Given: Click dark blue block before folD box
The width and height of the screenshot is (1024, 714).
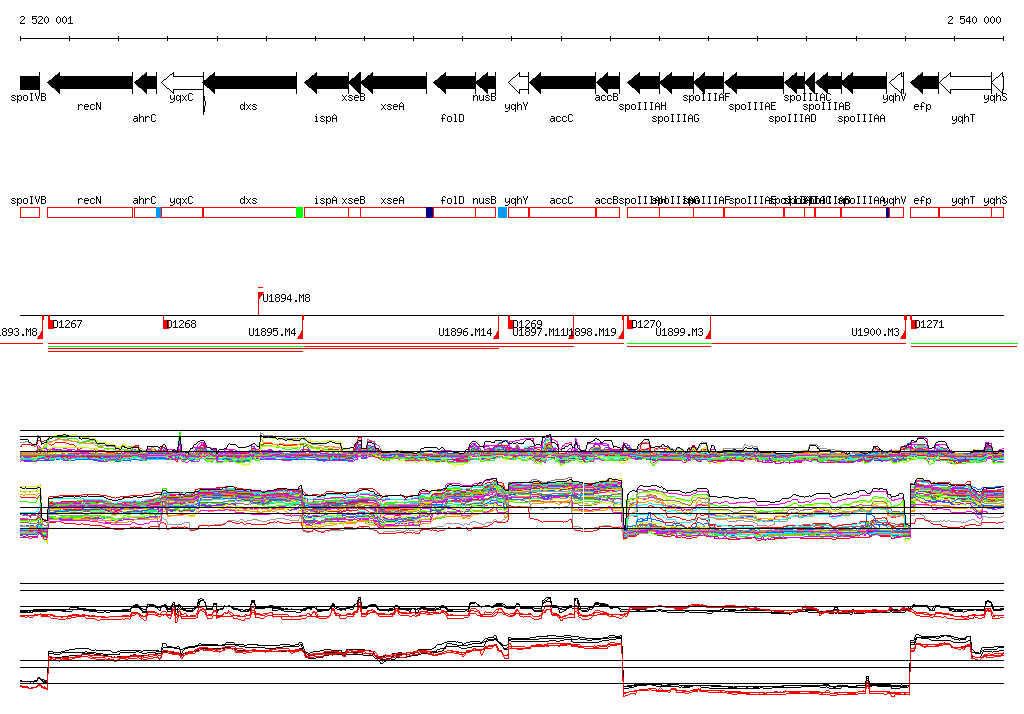Looking at the screenshot, I should coord(430,212).
